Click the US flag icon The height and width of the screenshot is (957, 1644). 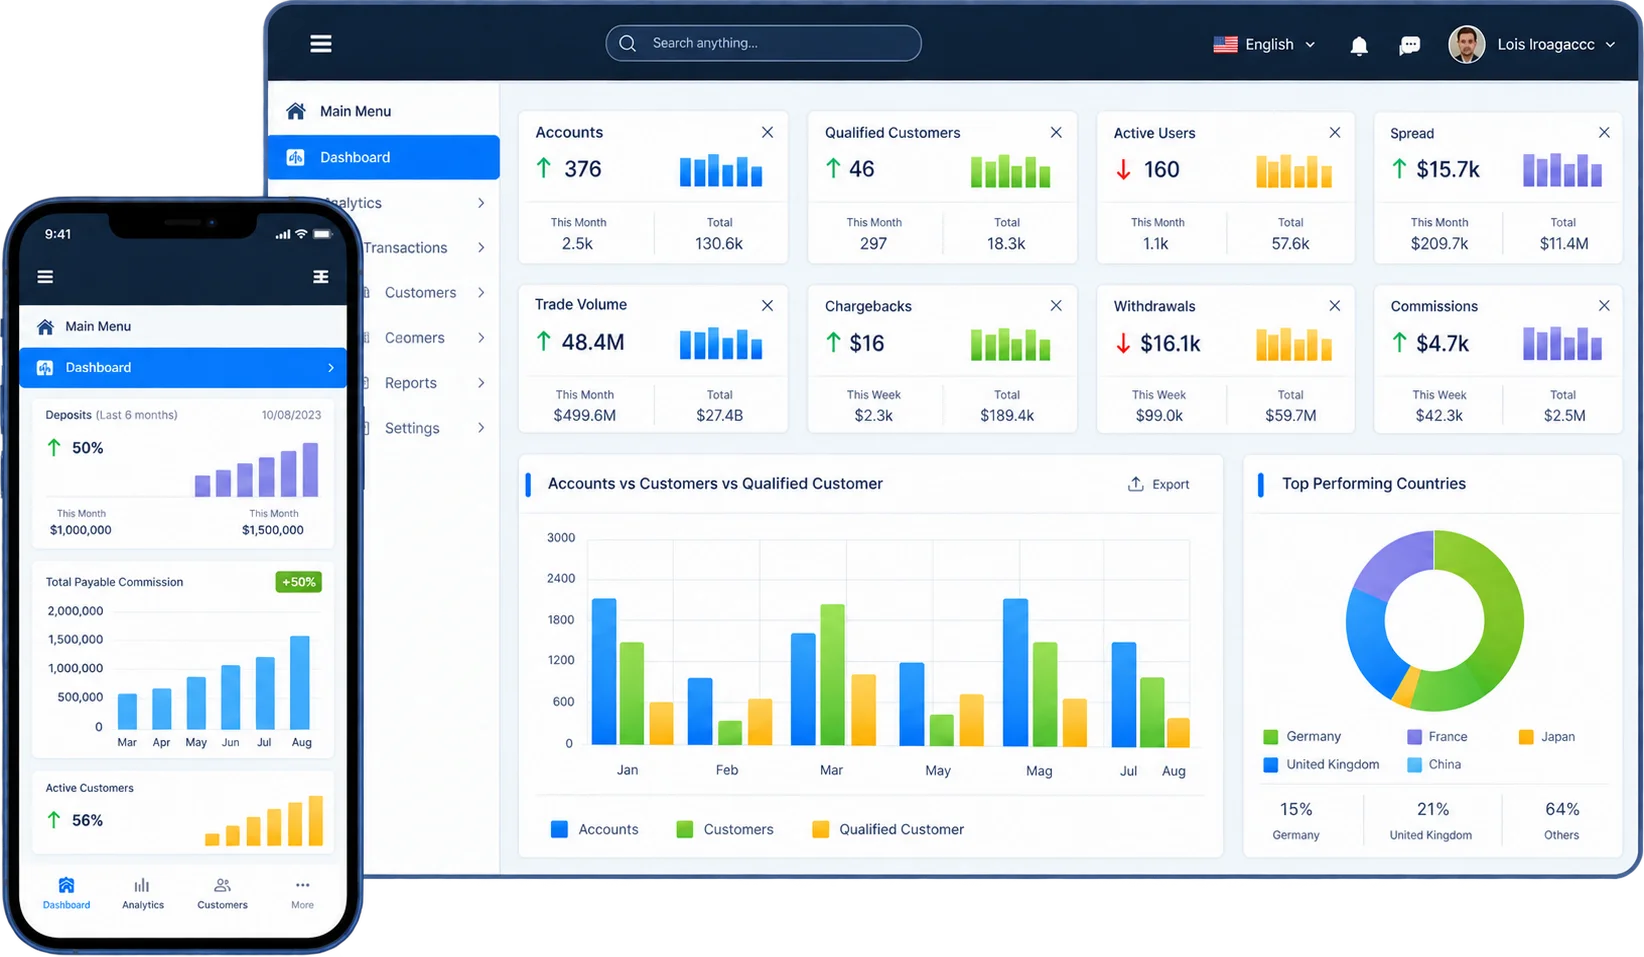click(1225, 44)
